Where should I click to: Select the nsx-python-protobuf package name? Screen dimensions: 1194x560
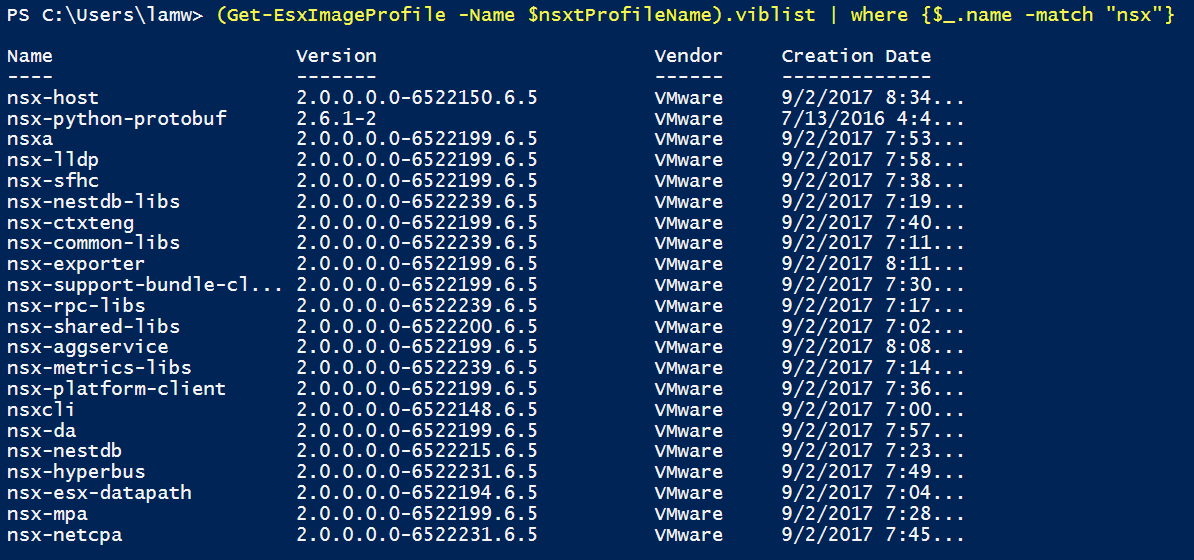point(116,119)
